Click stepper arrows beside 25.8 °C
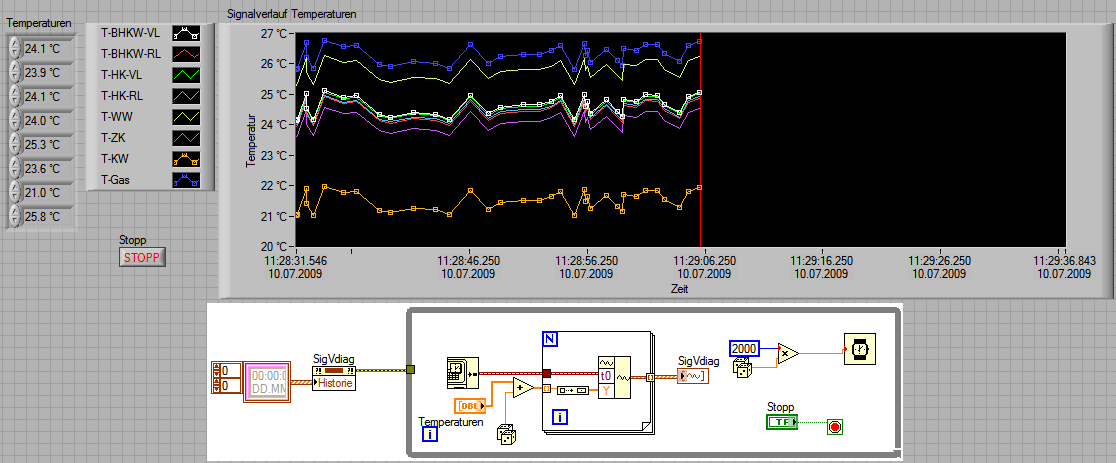This screenshot has height=463, width=1116. [x=15, y=216]
